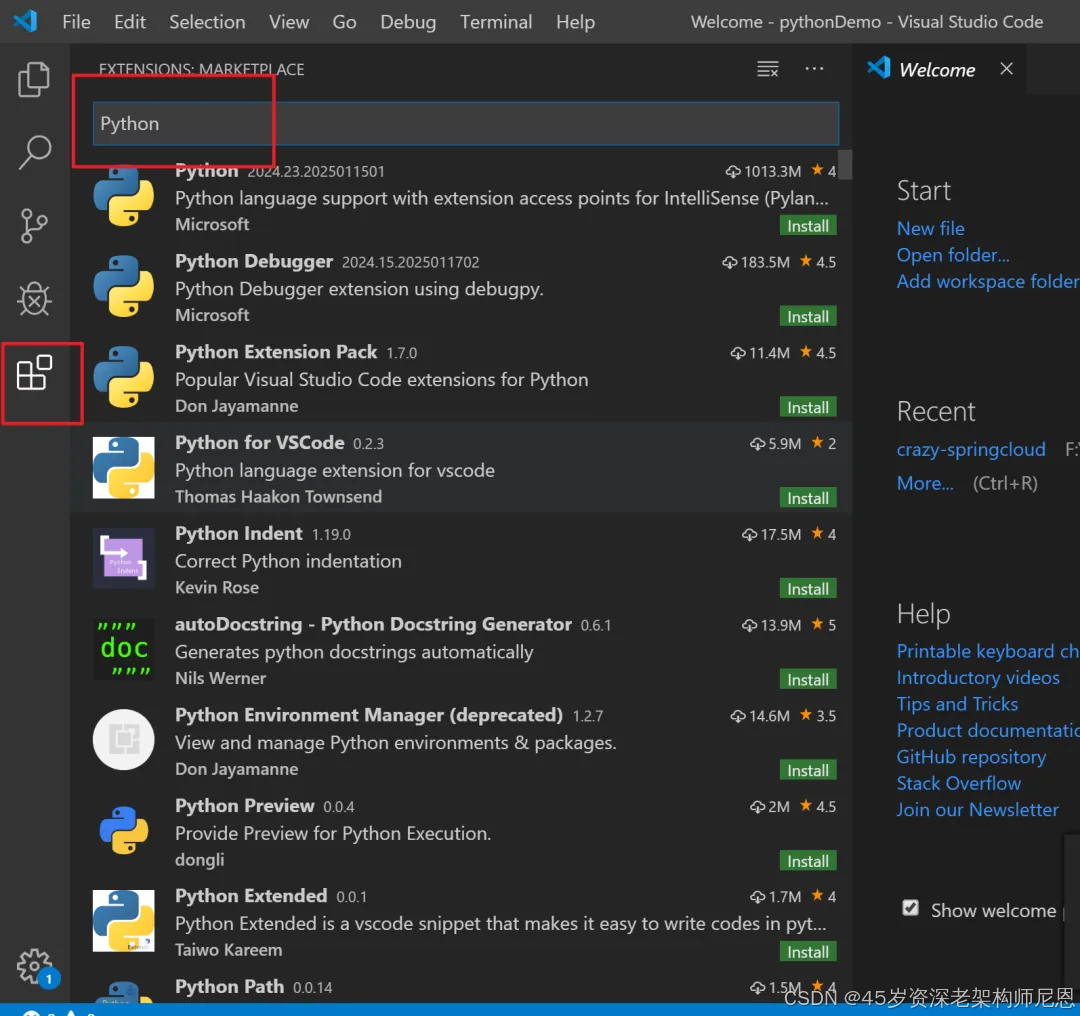Click the Python Debugger extension logo
Screen dimensions: 1080x1016
pyautogui.click(x=124, y=286)
